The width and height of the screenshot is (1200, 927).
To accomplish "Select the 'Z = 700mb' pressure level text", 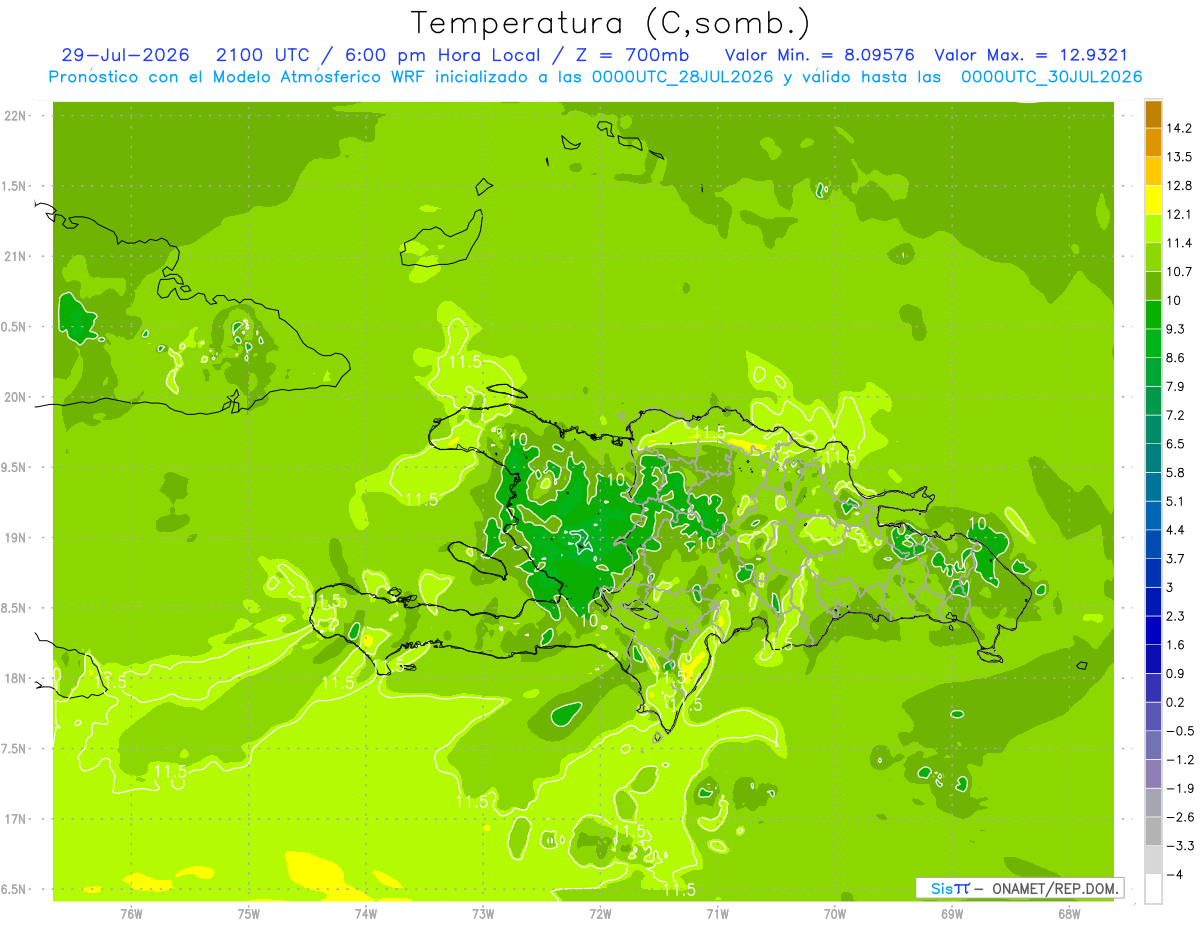I will 631,55.
